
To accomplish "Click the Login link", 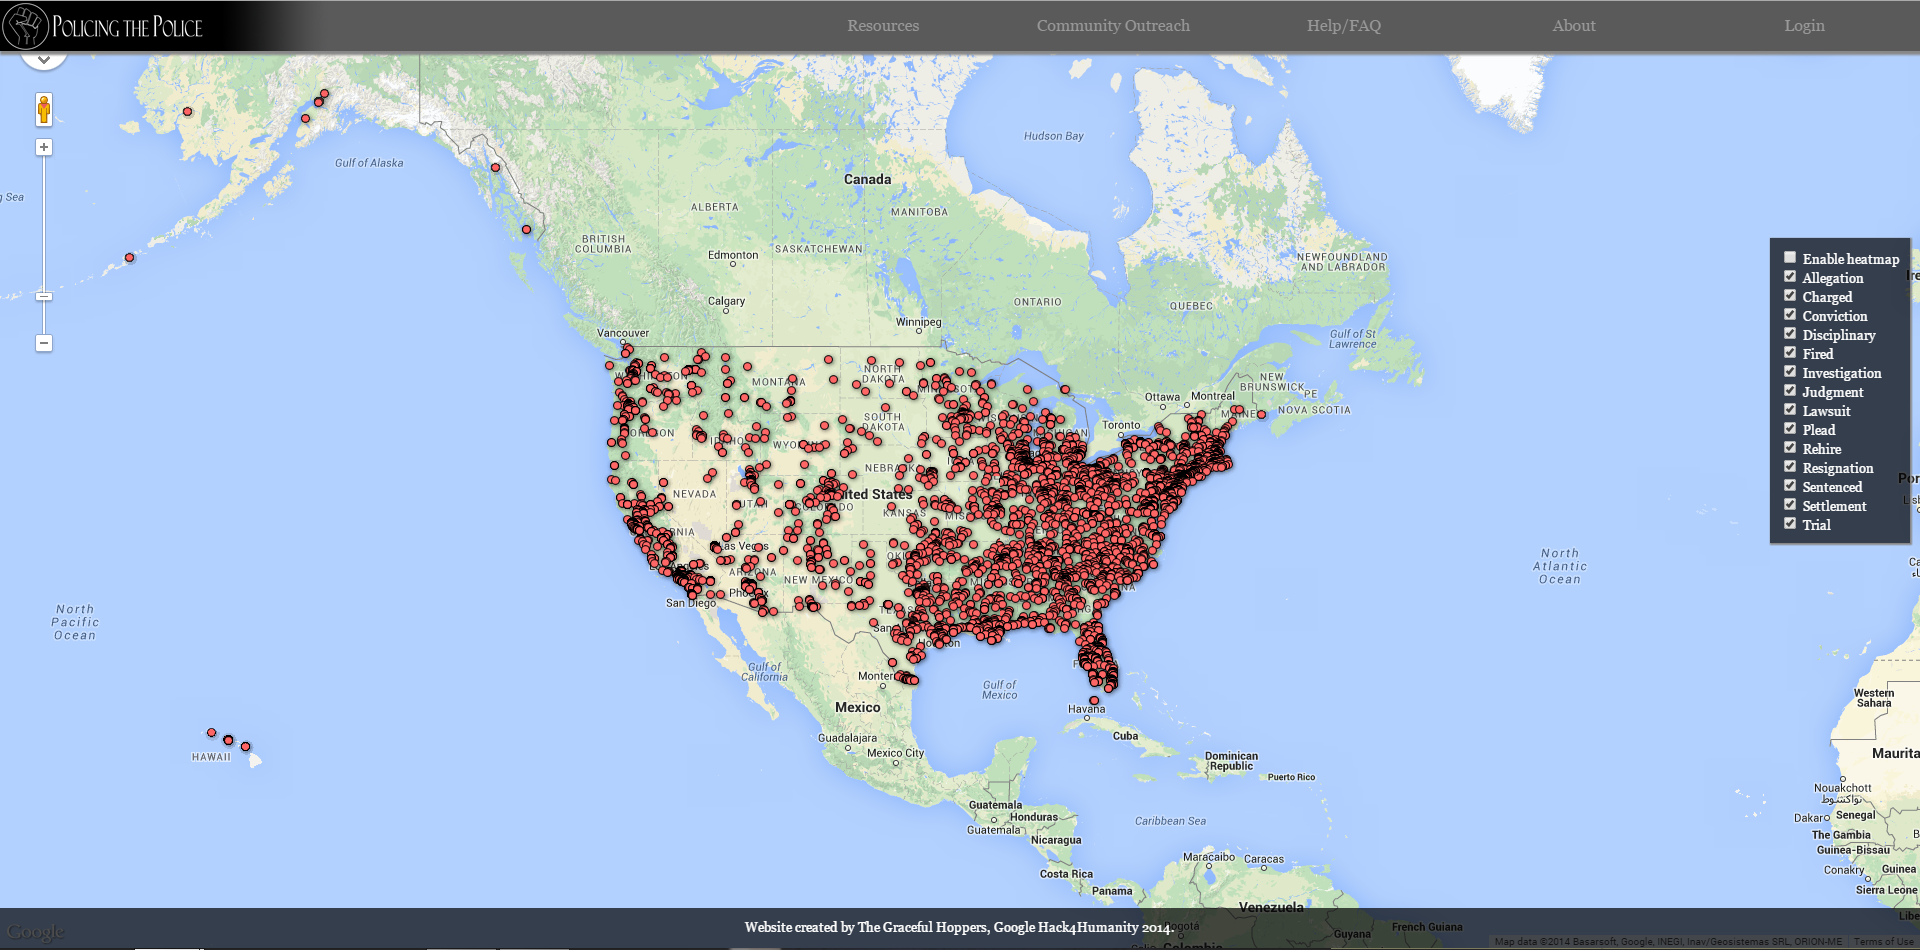I will [1805, 26].
